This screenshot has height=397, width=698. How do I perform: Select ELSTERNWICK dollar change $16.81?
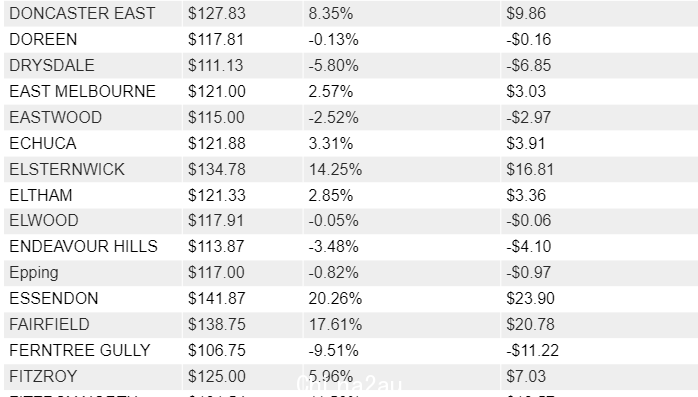click(530, 169)
